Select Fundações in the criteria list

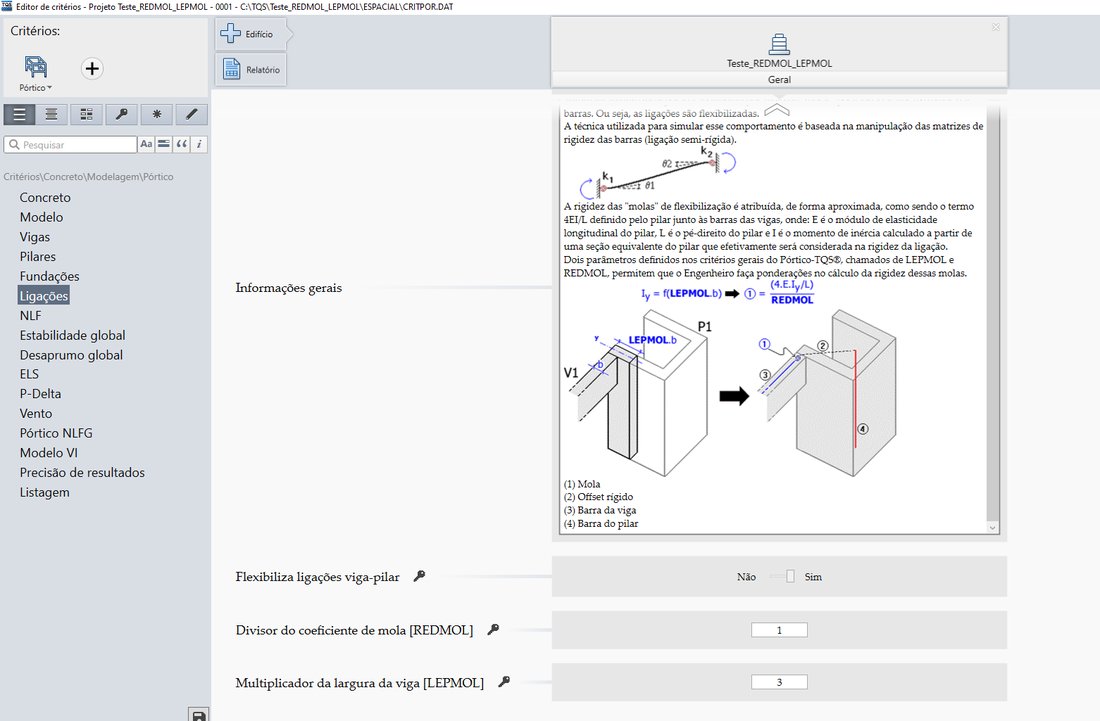click(49, 276)
